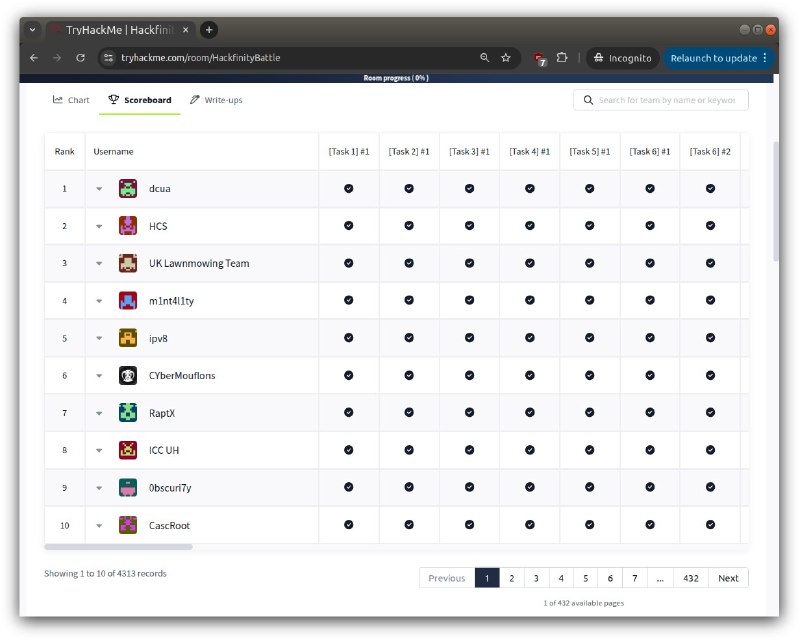Click UK Lawnmowing Team avatar
The image size is (800, 640).
coord(128,263)
